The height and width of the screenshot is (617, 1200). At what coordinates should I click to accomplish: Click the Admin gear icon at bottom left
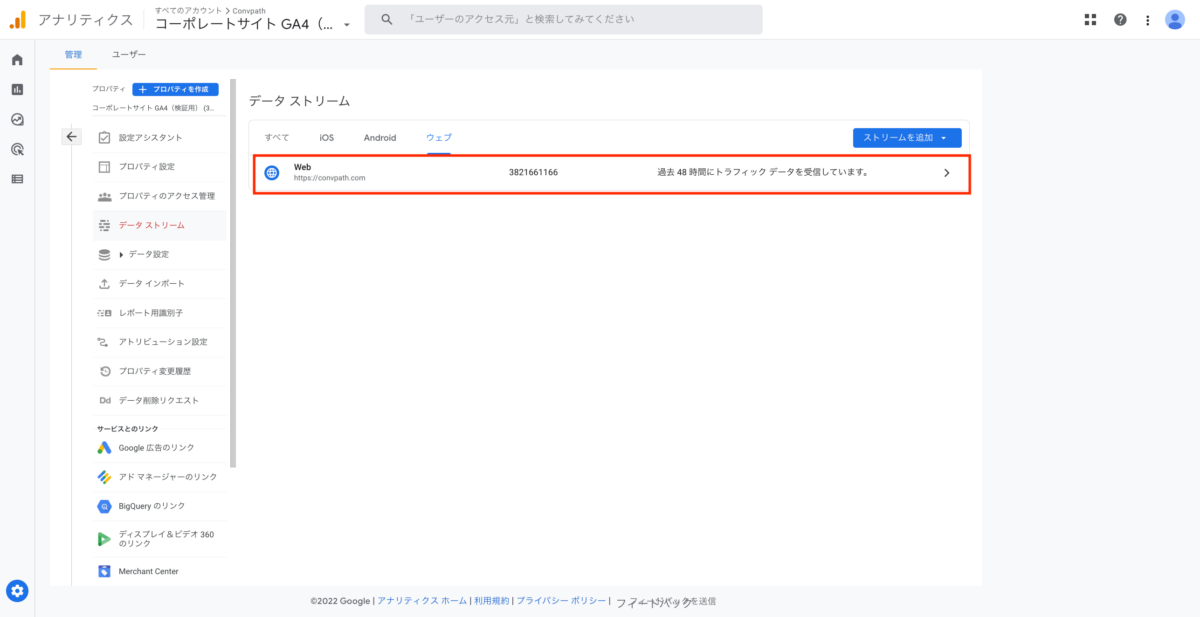[17, 591]
